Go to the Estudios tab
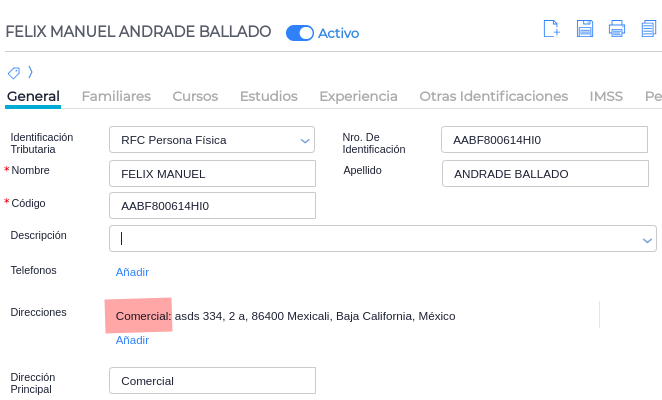This screenshot has width=662, height=400. coord(268,97)
